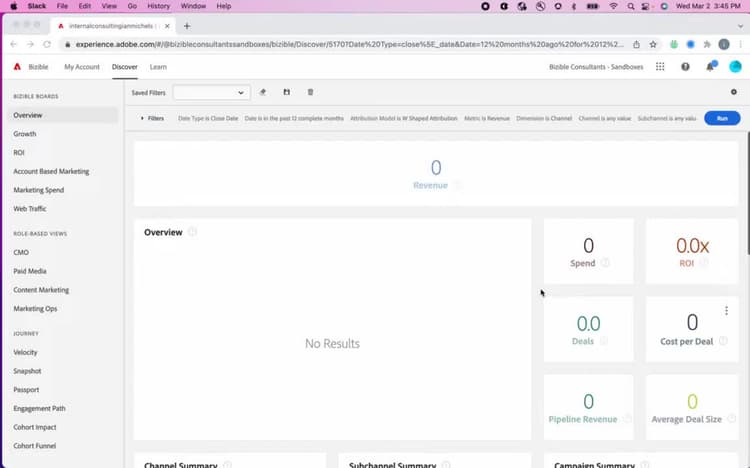Open the Marketing Spend board
The width and height of the screenshot is (750, 468).
click(39, 190)
